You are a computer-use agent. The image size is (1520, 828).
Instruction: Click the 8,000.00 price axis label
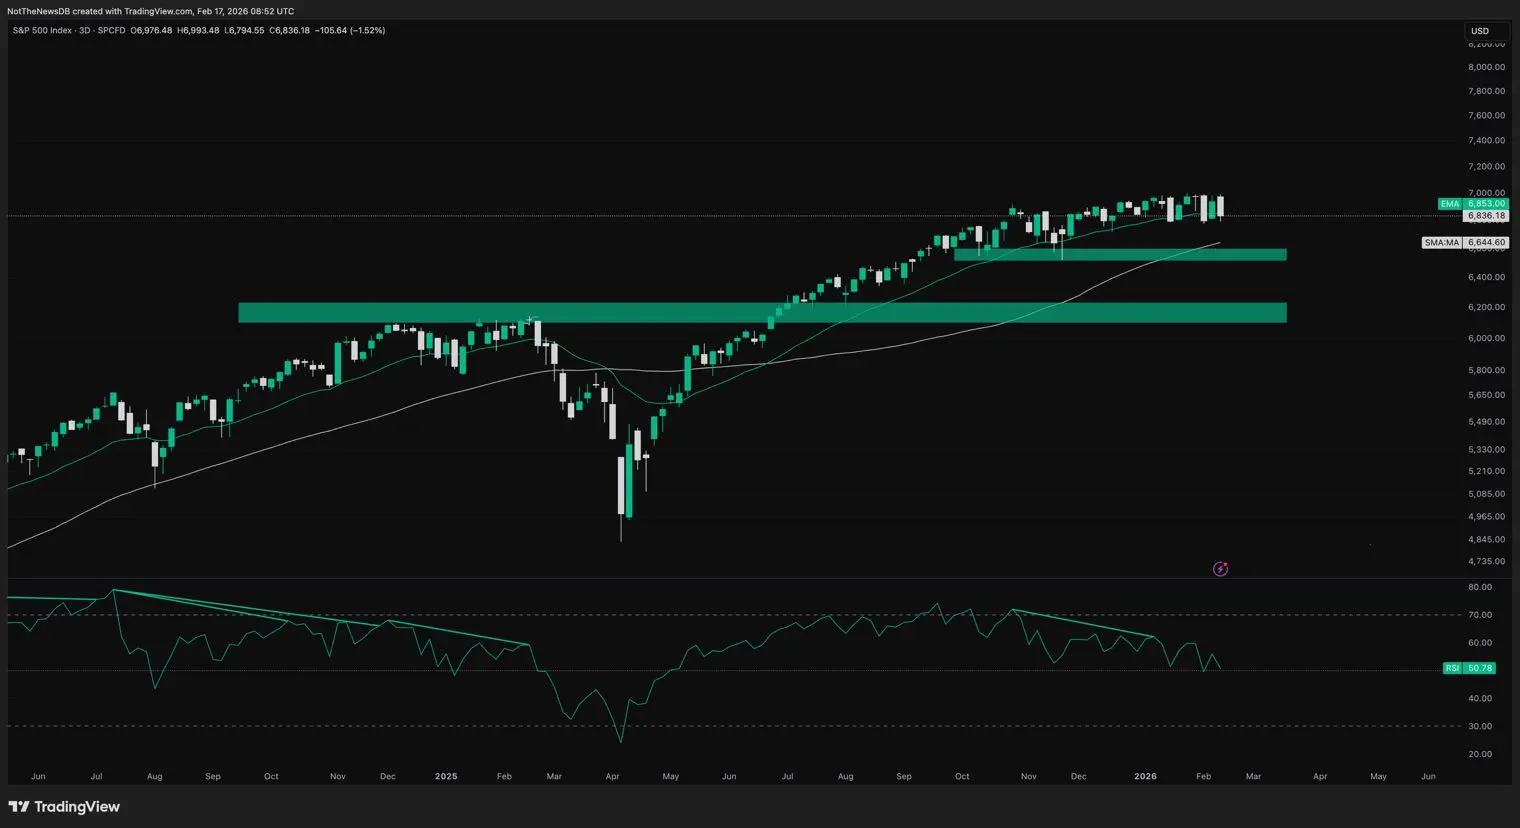1486,67
